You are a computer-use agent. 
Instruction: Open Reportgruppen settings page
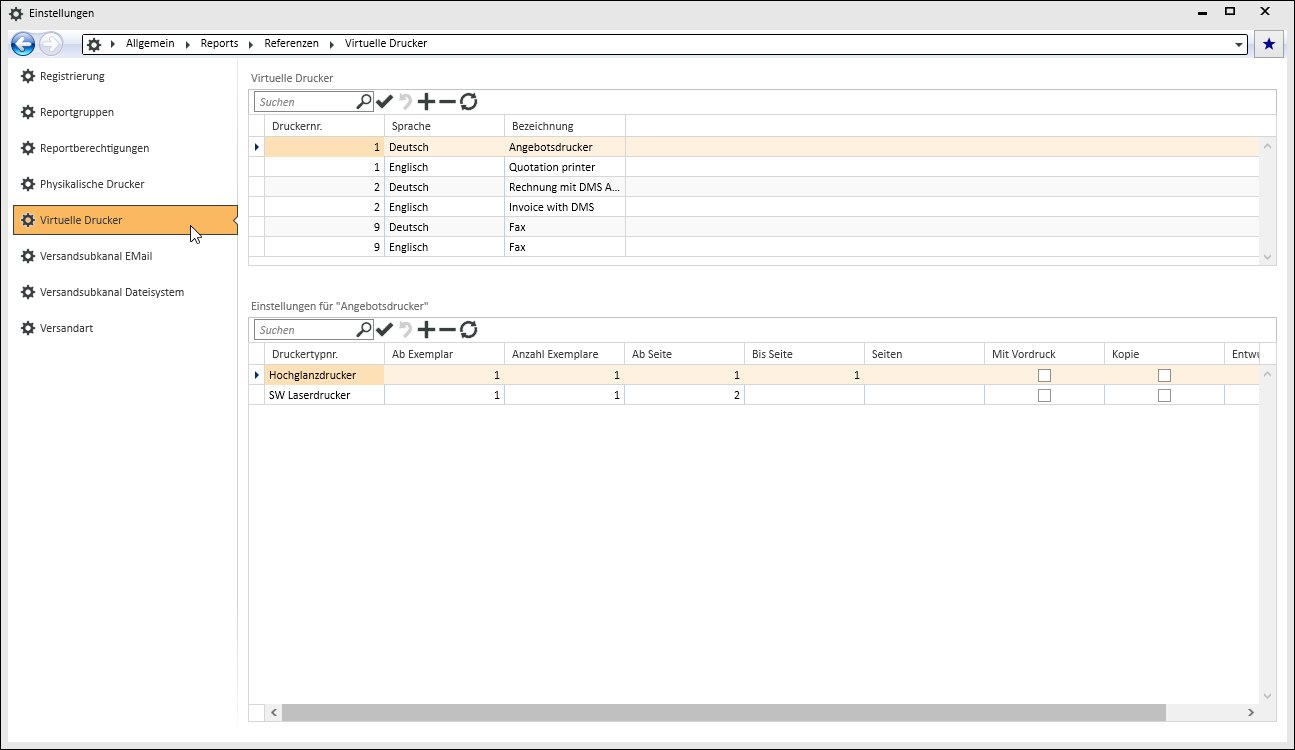pyautogui.click(x=125, y=112)
